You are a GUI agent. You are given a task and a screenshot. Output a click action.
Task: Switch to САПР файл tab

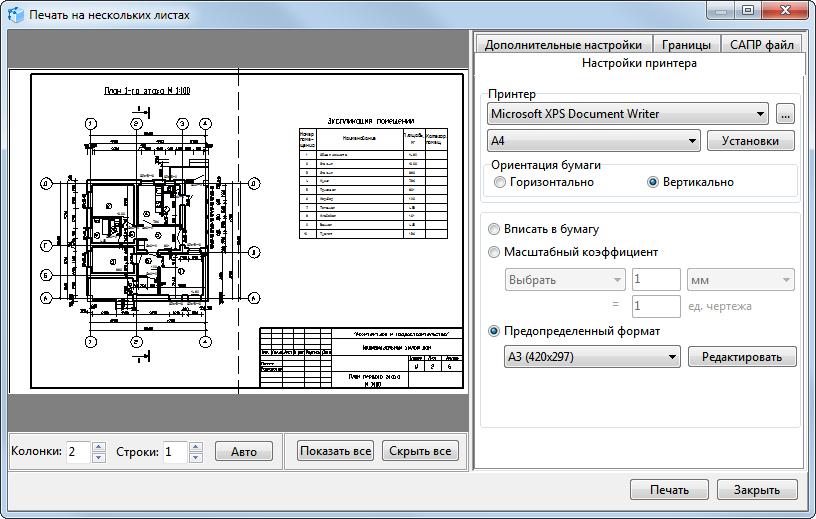(x=762, y=45)
